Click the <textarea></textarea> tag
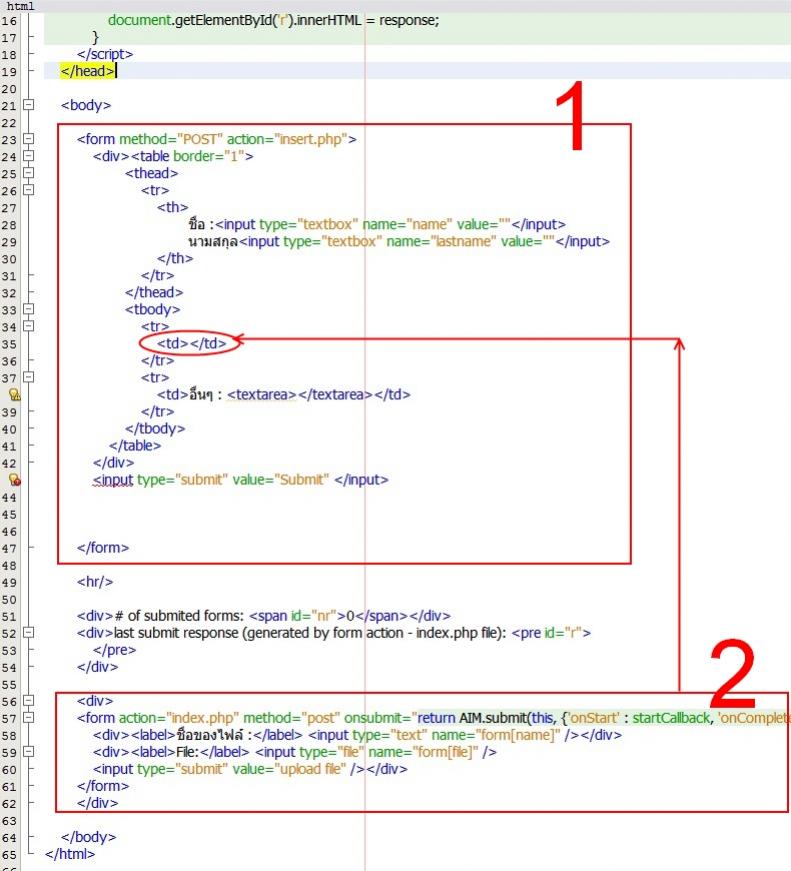This screenshot has height=871, width=791. [299, 394]
